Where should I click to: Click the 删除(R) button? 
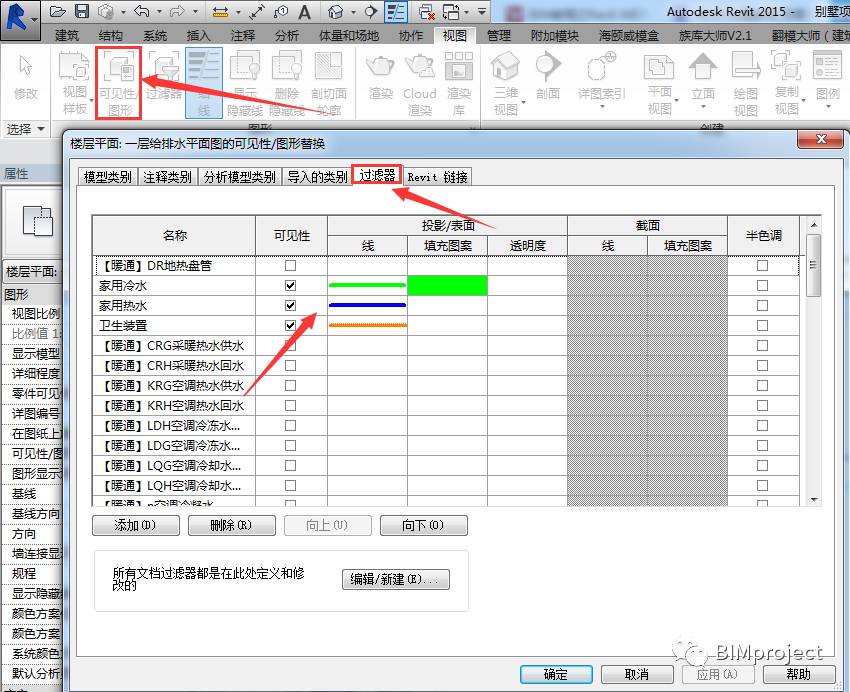[x=231, y=525]
